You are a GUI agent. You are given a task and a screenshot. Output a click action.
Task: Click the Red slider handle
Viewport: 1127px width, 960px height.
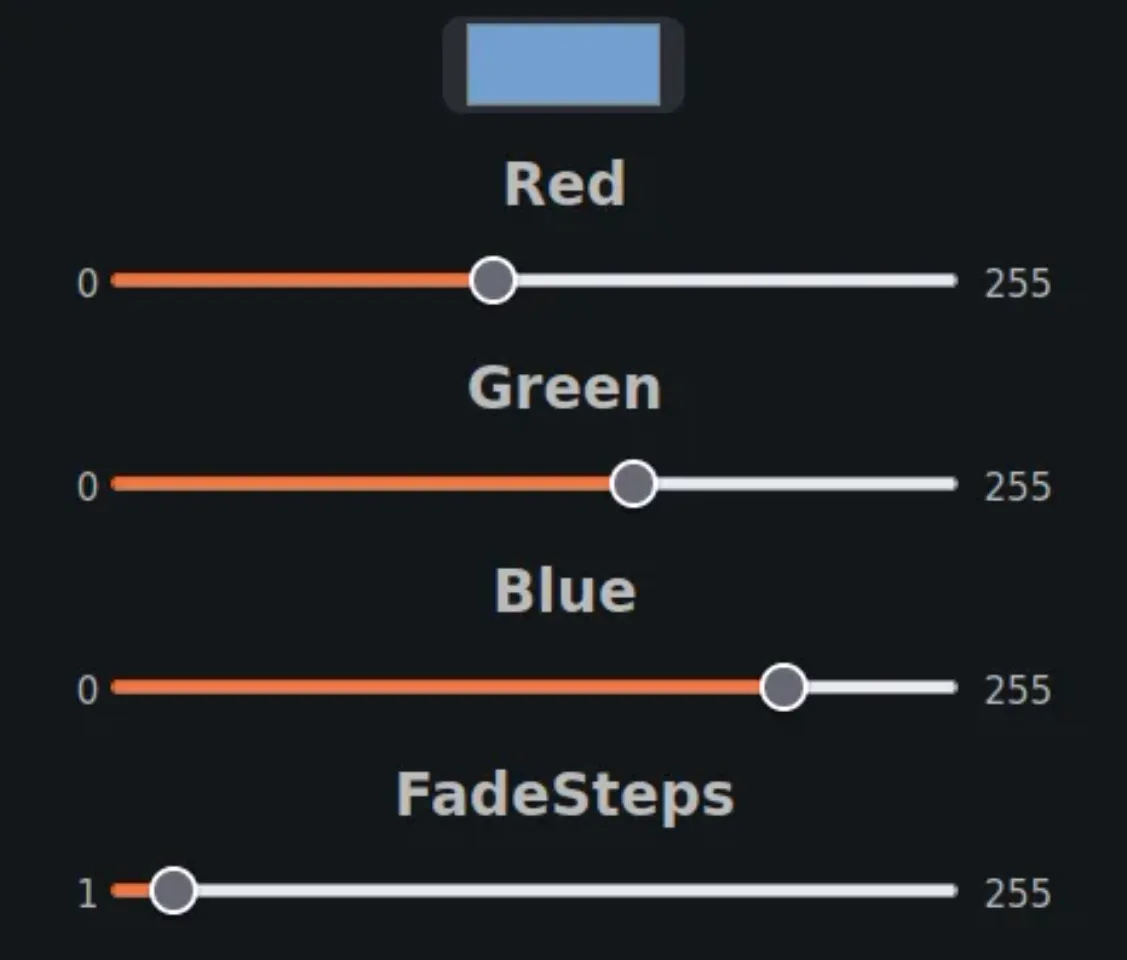[x=493, y=281]
